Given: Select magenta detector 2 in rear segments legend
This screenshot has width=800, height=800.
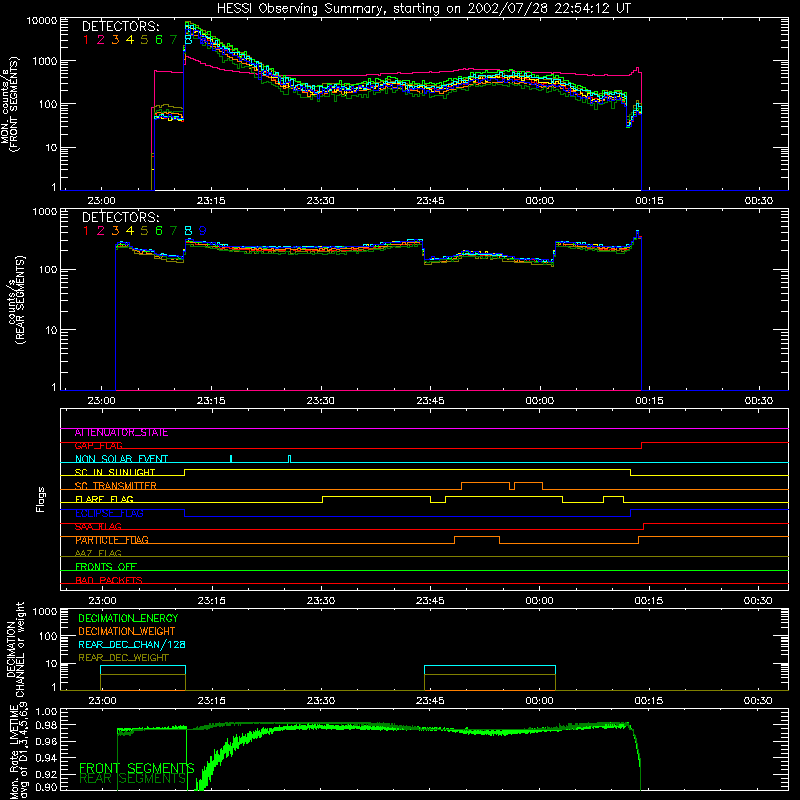Looking at the screenshot, I should 101,231.
